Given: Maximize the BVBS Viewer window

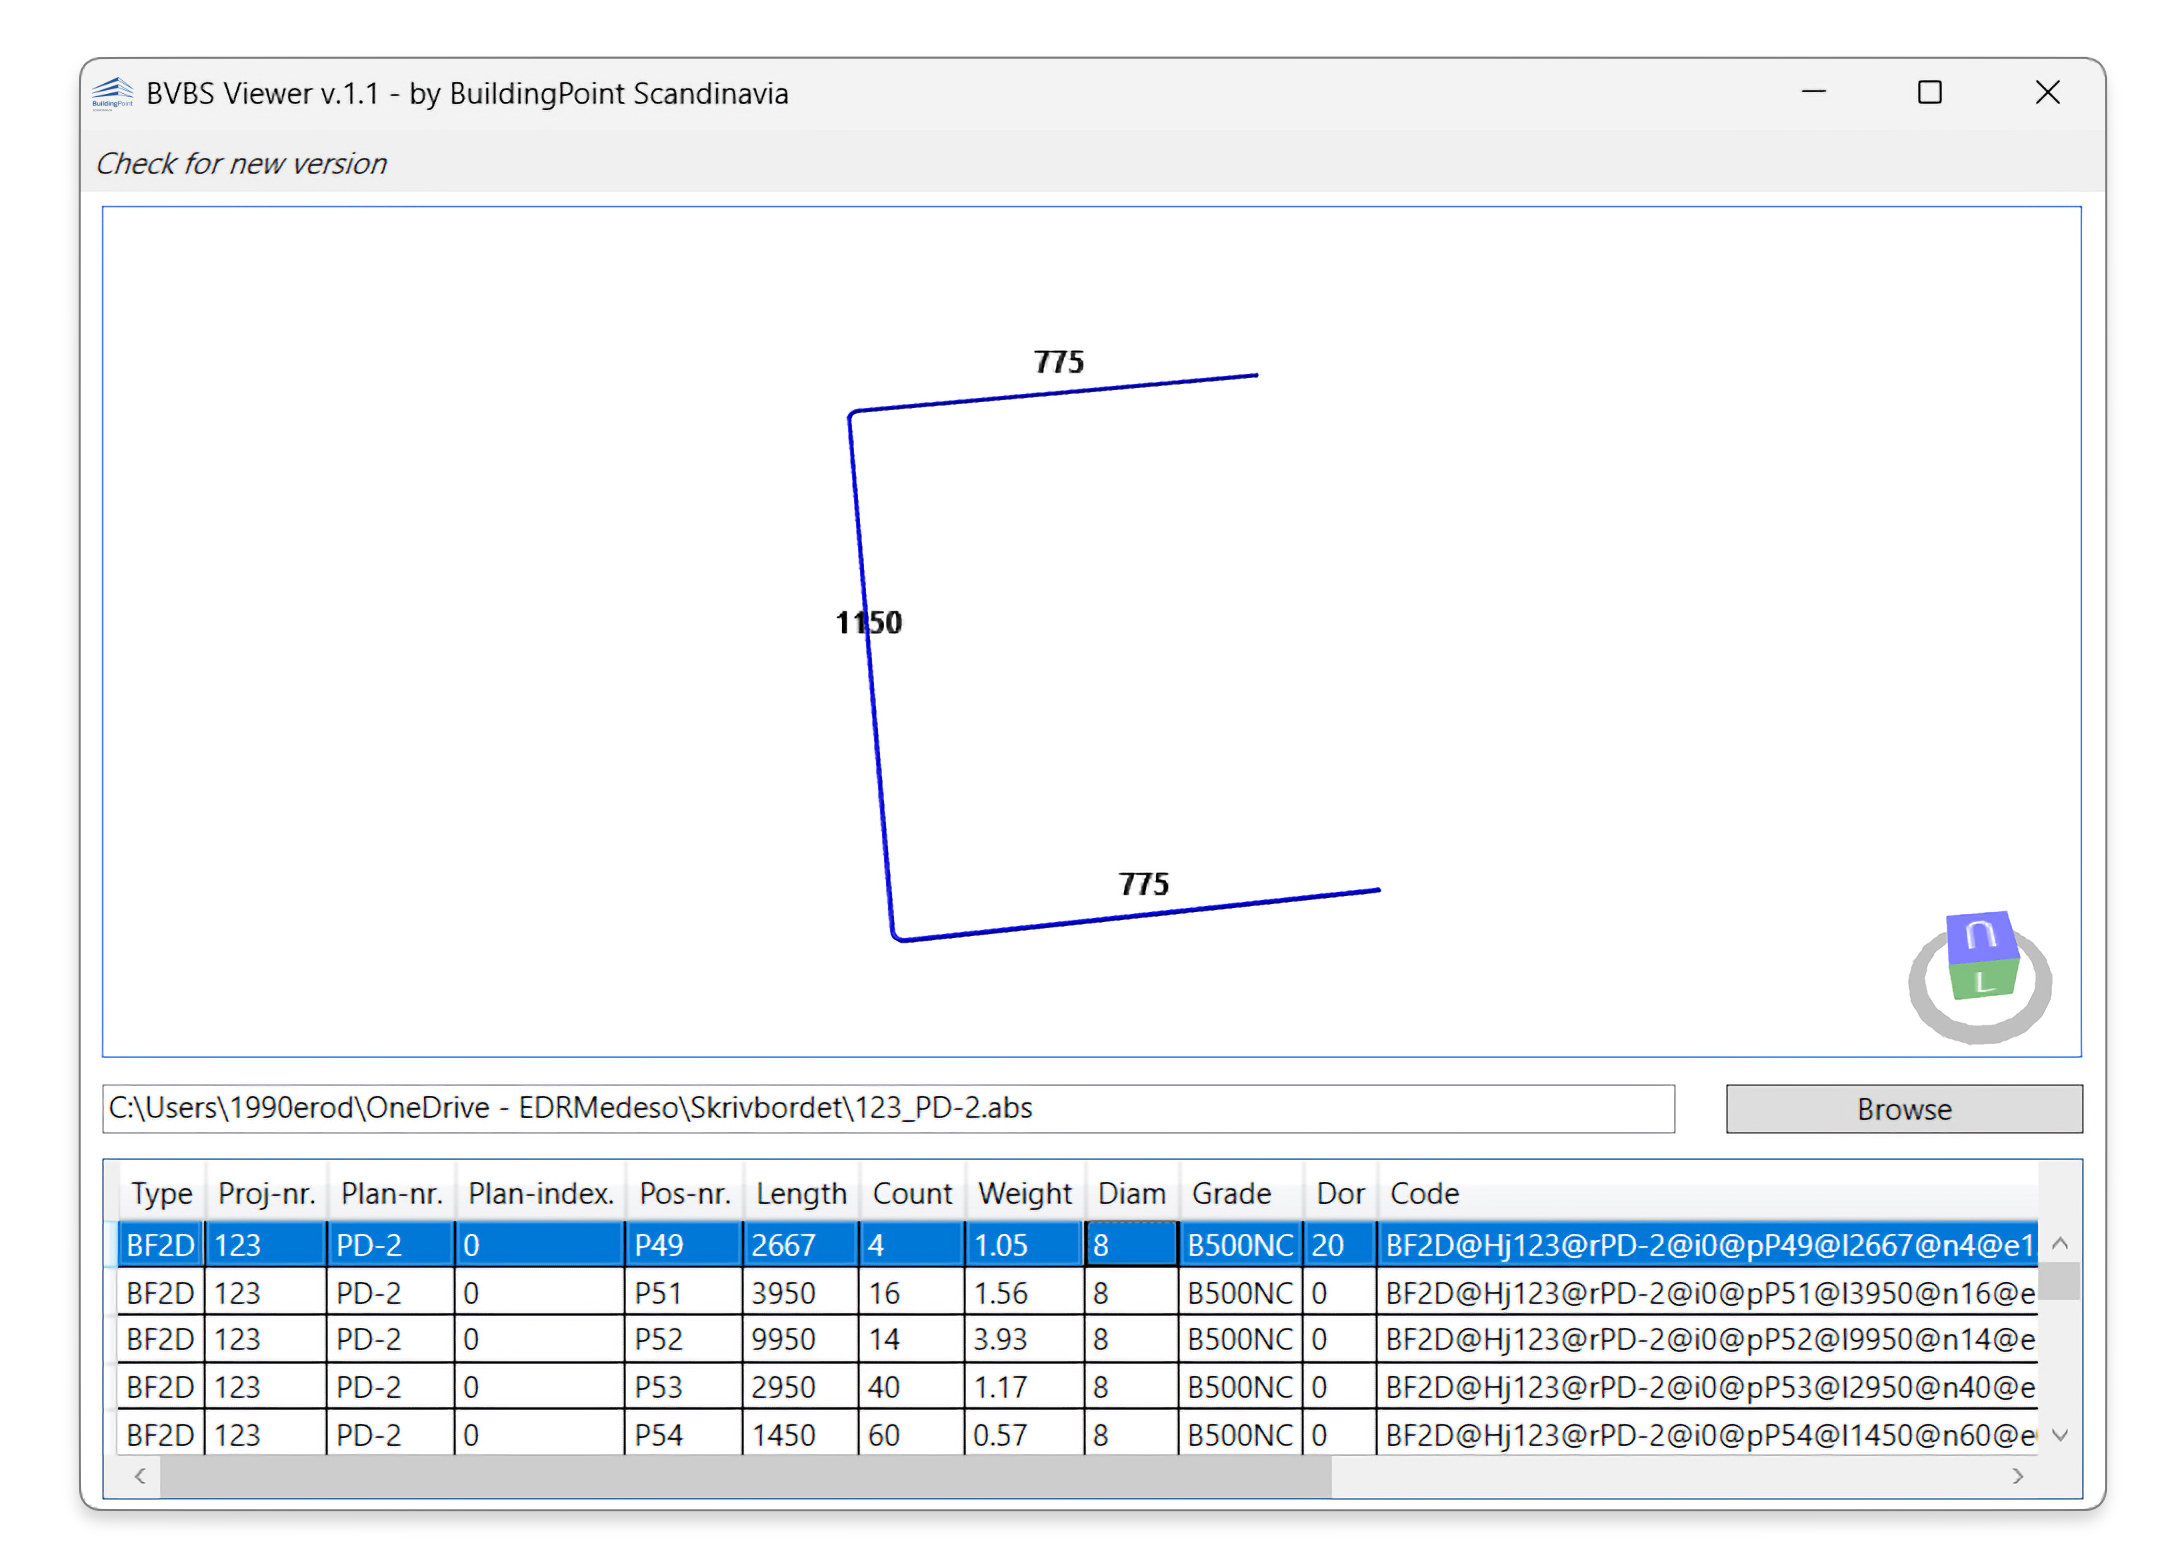Looking at the screenshot, I should pyautogui.click(x=1929, y=93).
